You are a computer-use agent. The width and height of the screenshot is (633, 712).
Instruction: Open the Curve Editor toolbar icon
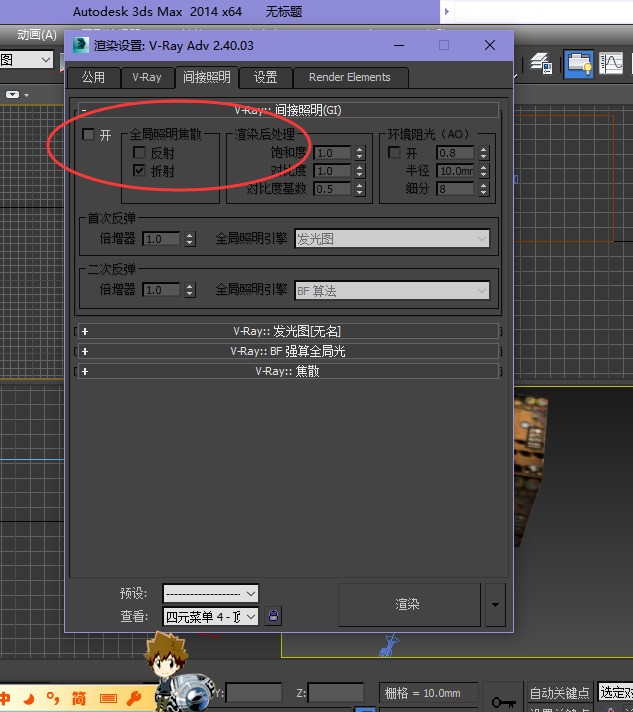tap(611, 64)
